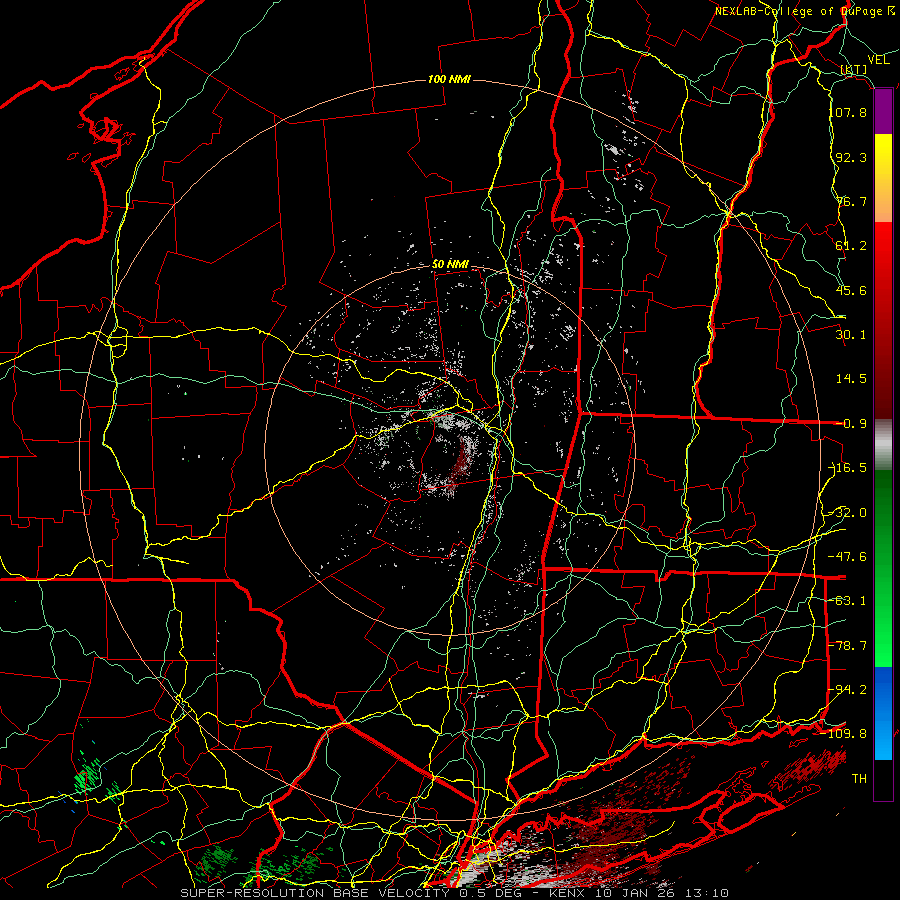
Task: Click the 100 NMI range ring label
Action: pos(449,79)
